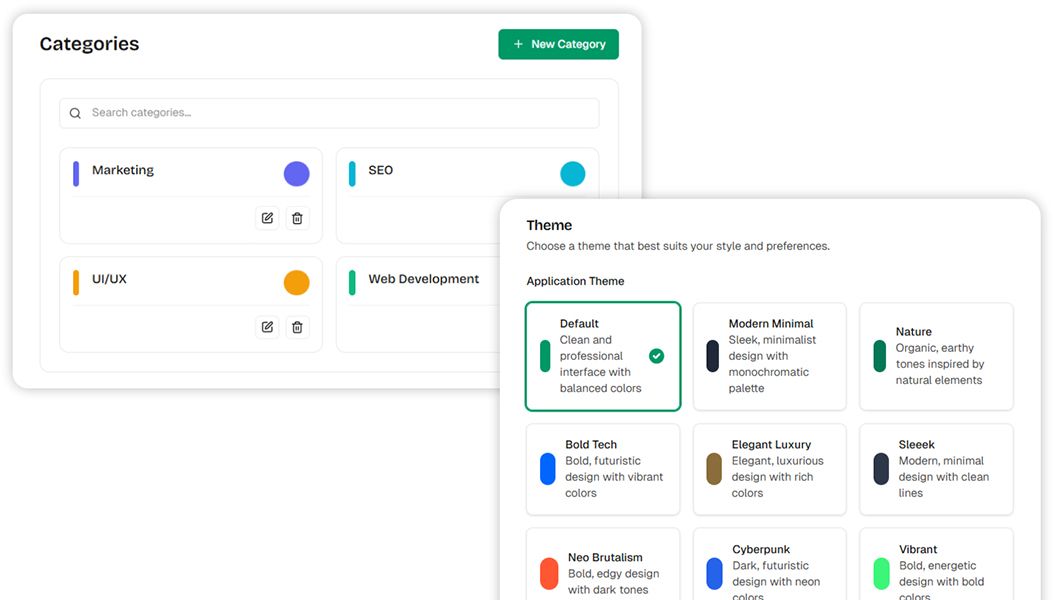
Task: Click the Nature theme green color pill
Action: click(879, 356)
